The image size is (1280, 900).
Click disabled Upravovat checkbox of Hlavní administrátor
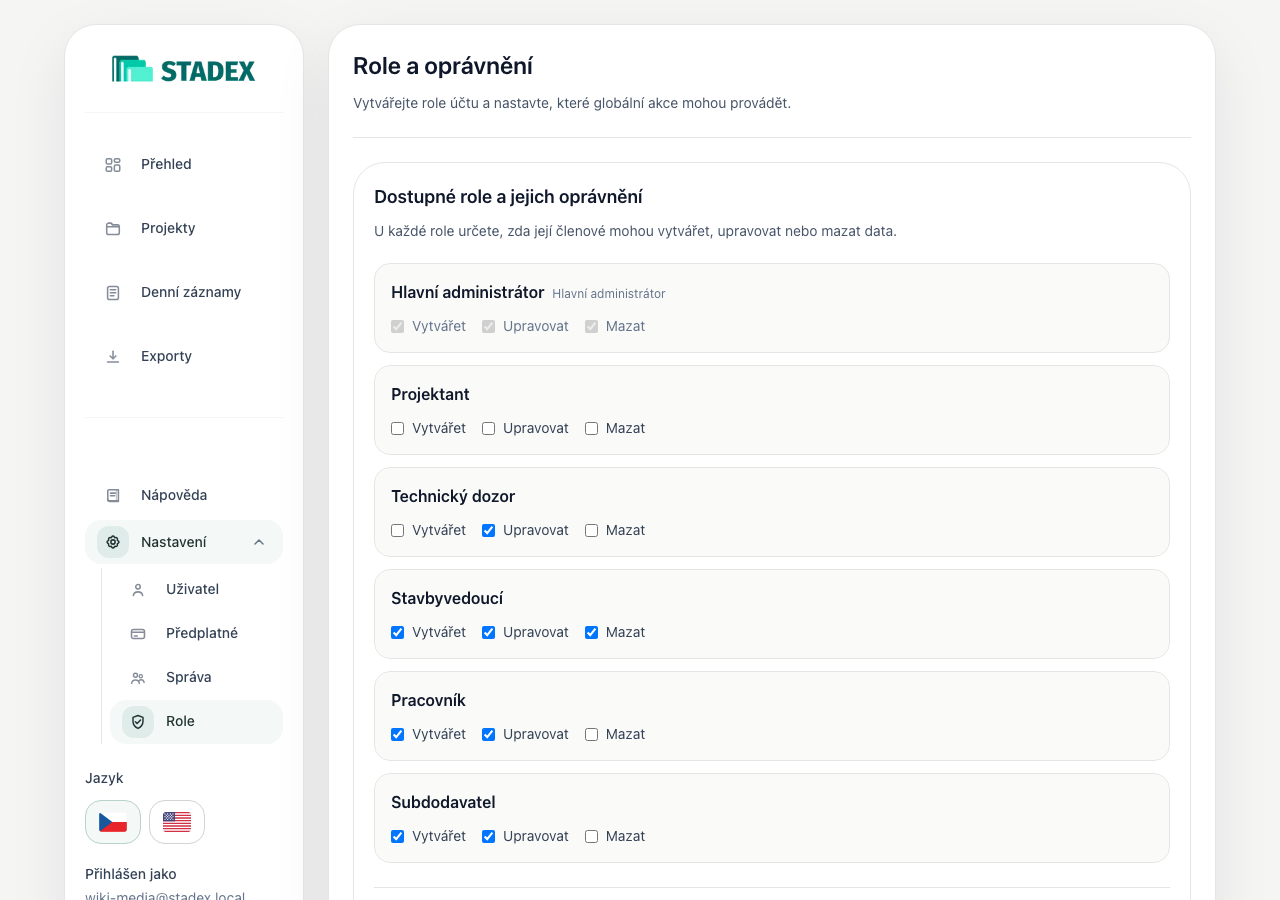(x=489, y=326)
